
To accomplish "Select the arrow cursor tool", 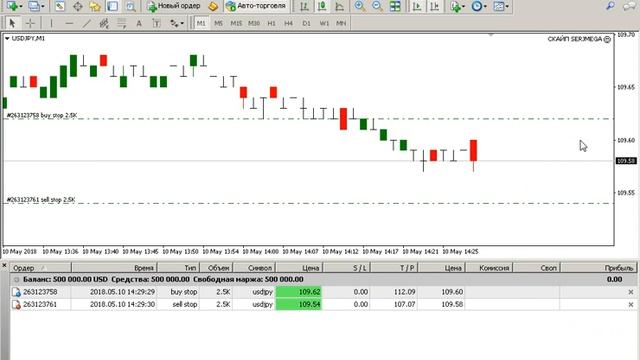I will (12, 23).
